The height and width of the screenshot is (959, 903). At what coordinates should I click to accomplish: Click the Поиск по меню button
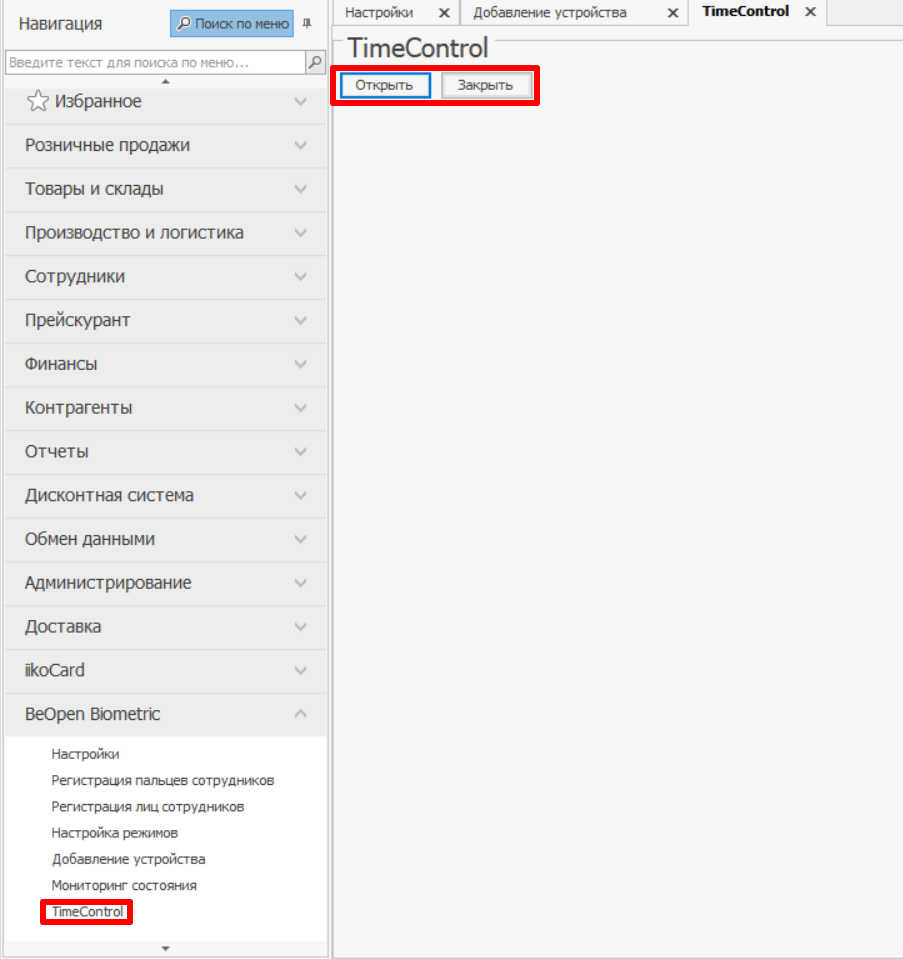tap(232, 23)
